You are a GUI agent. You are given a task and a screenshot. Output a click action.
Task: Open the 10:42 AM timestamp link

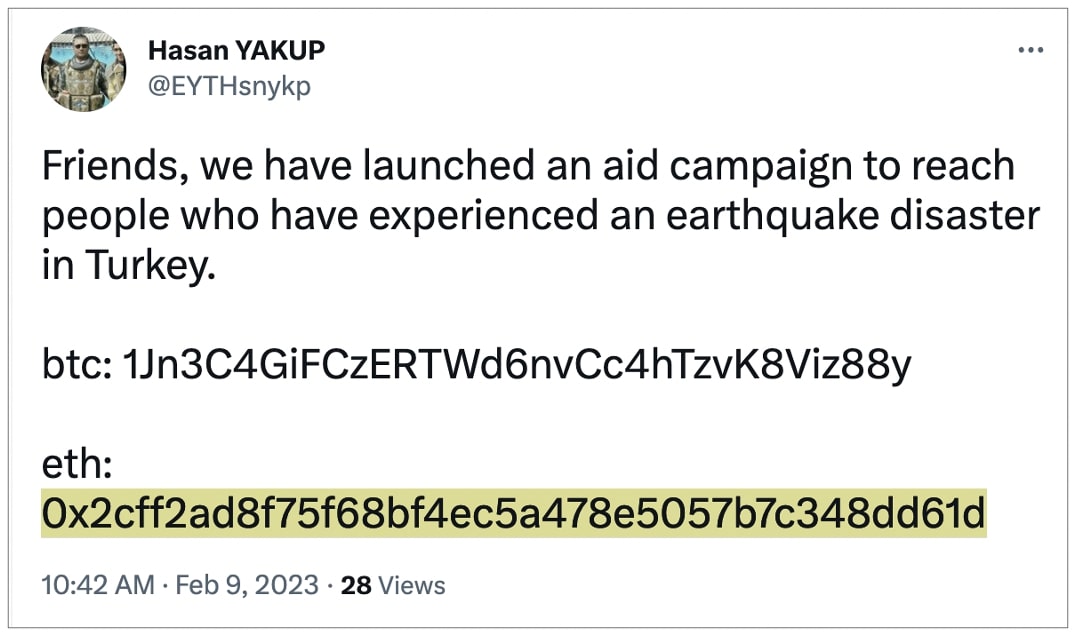coord(98,585)
